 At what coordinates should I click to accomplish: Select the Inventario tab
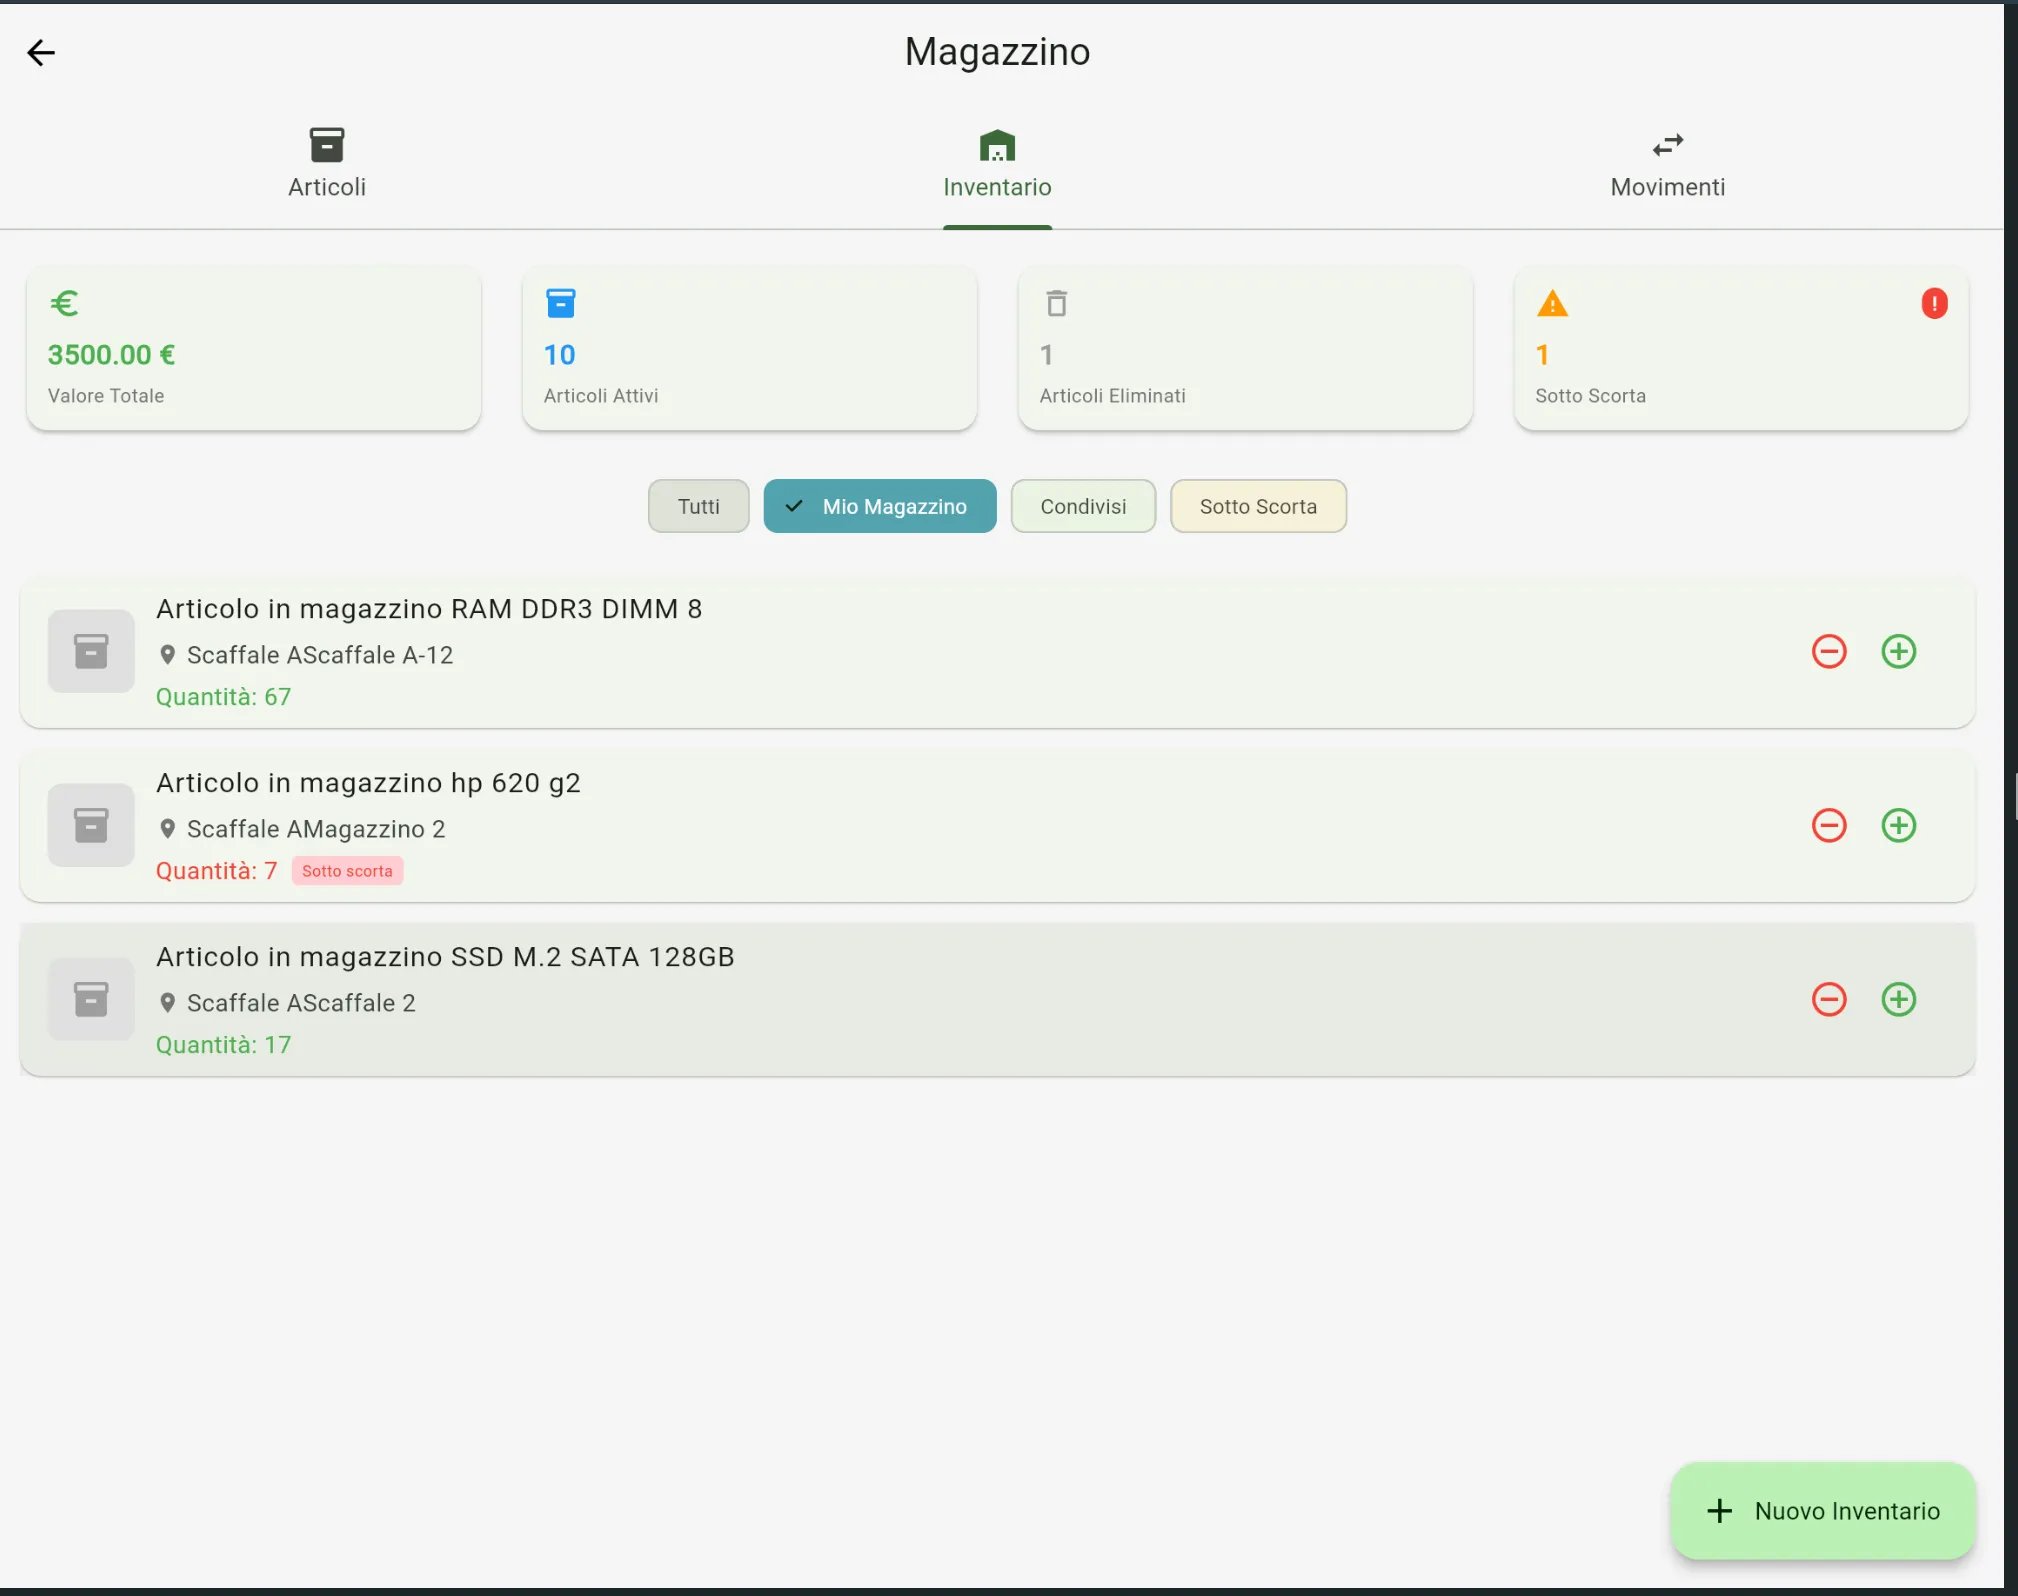(x=997, y=164)
